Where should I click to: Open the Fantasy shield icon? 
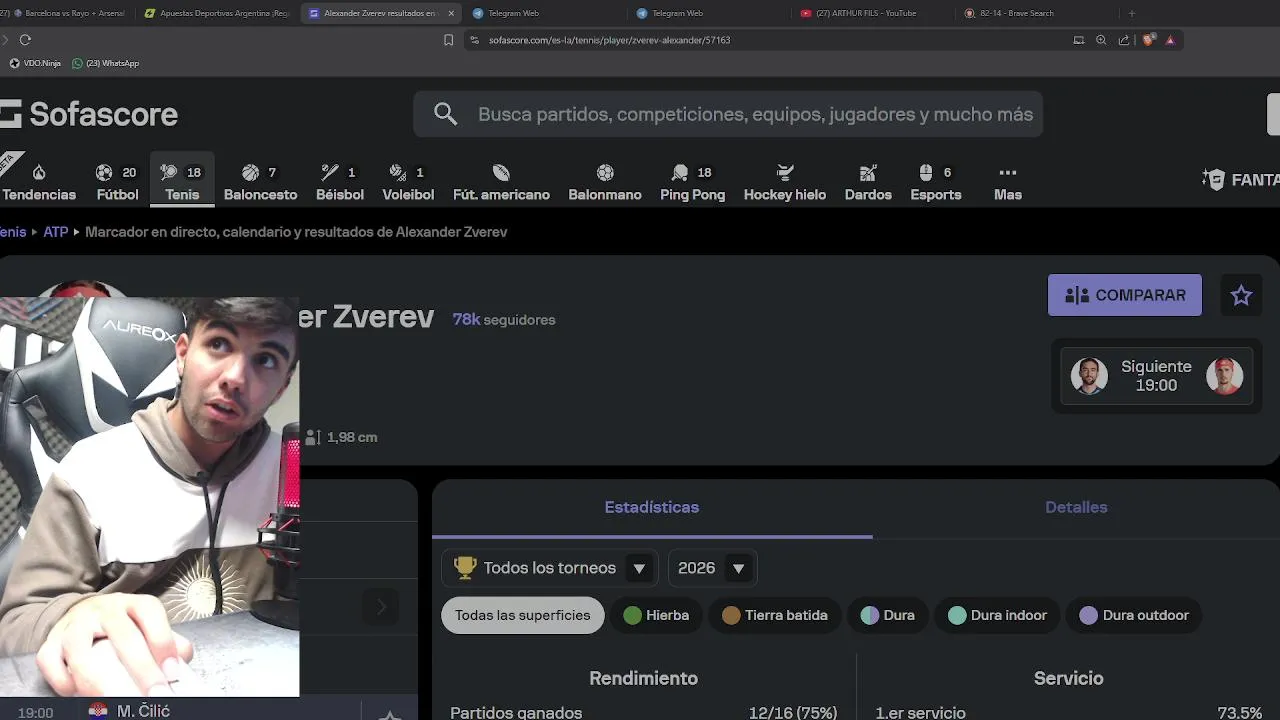click(1213, 180)
